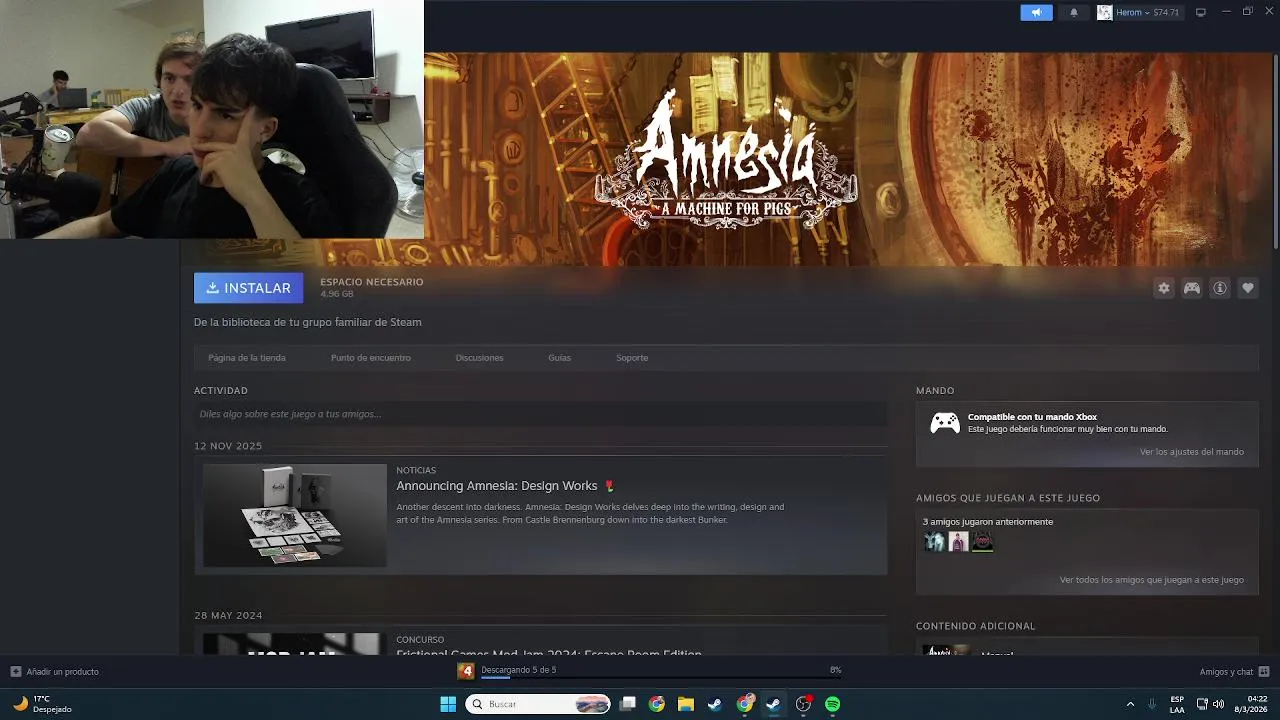
Task: Open the weather widget 17°C Despejado
Action: tap(42, 704)
